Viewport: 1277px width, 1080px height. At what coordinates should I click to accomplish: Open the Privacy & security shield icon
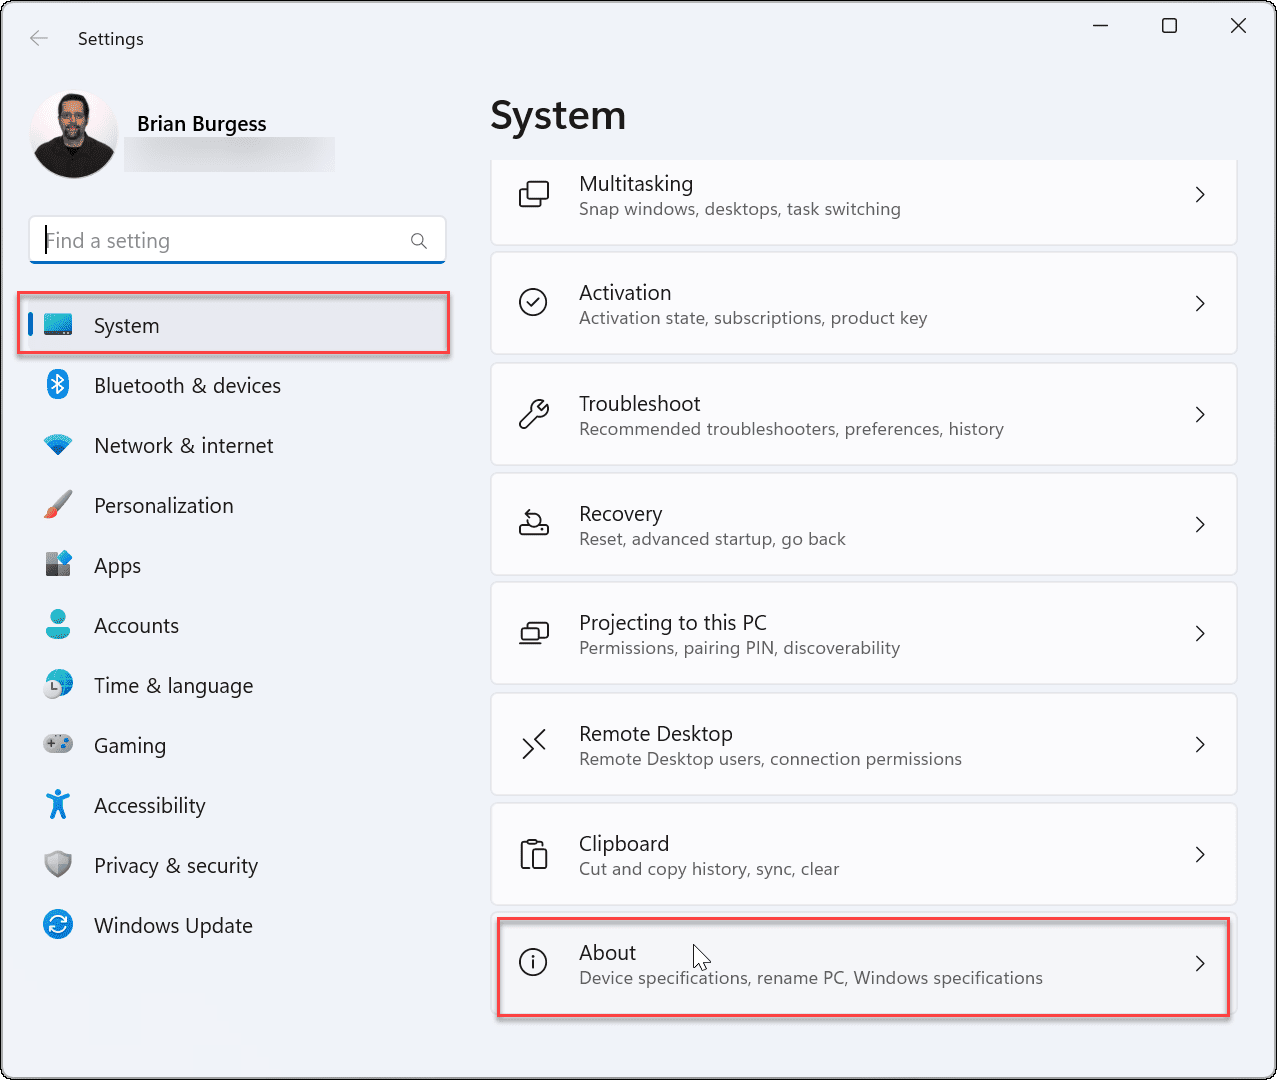pyautogui.click(x=58, y=864)
